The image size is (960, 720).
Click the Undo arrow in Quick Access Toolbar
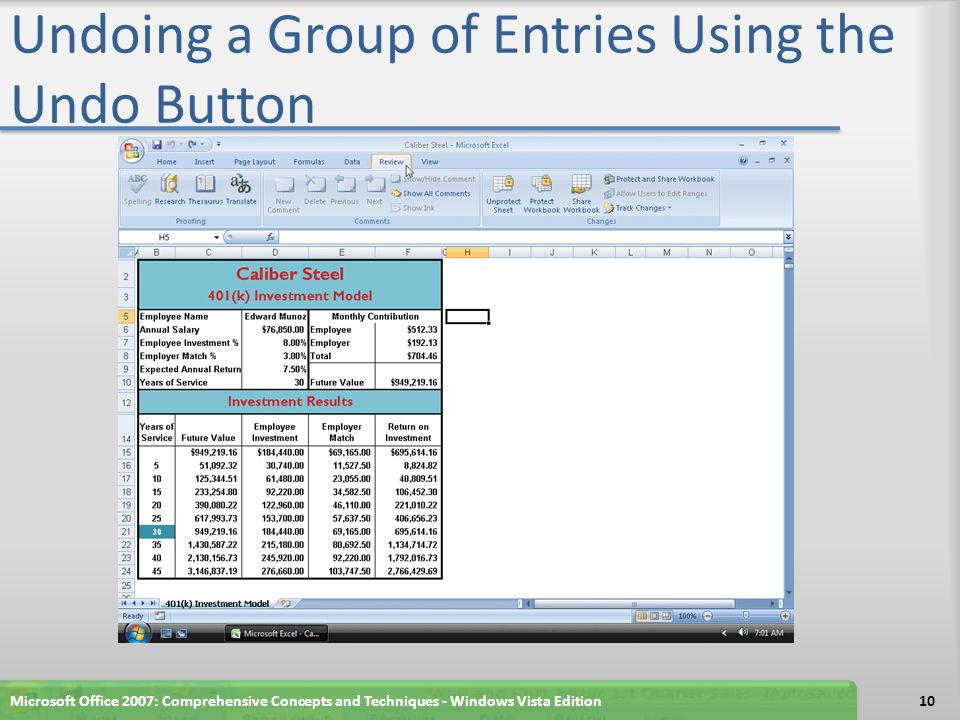171,144
